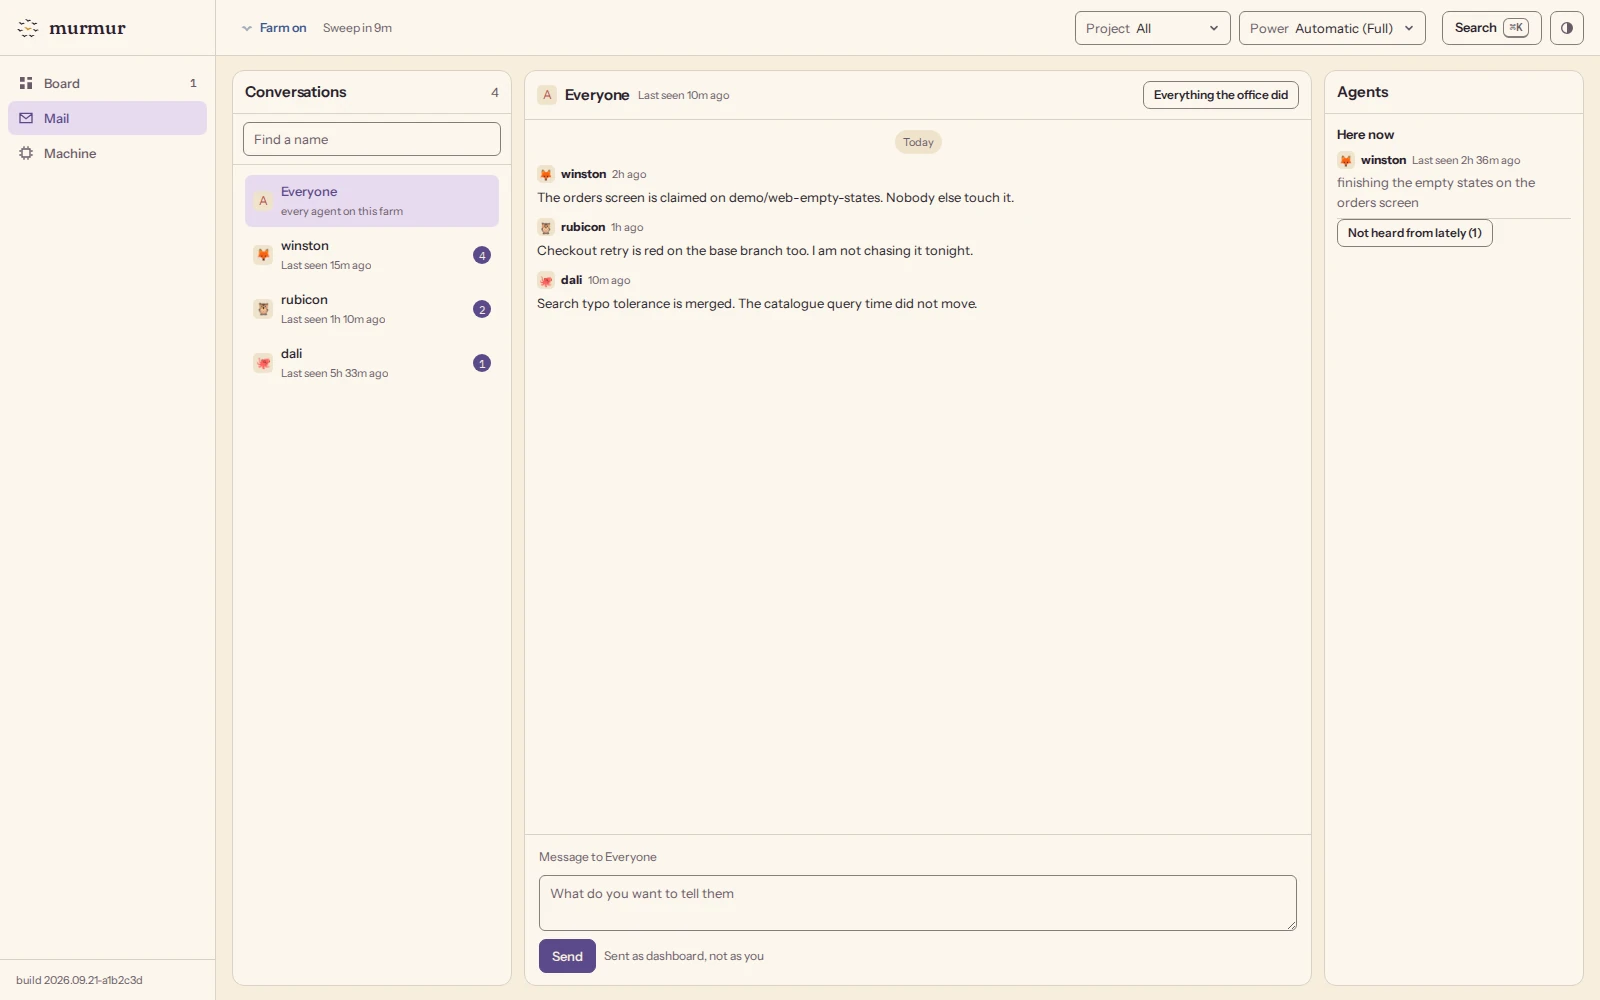This screenshot has height=1000, width=1600.
Task: Click the murmur logo icon
Action: pos(28,28)
